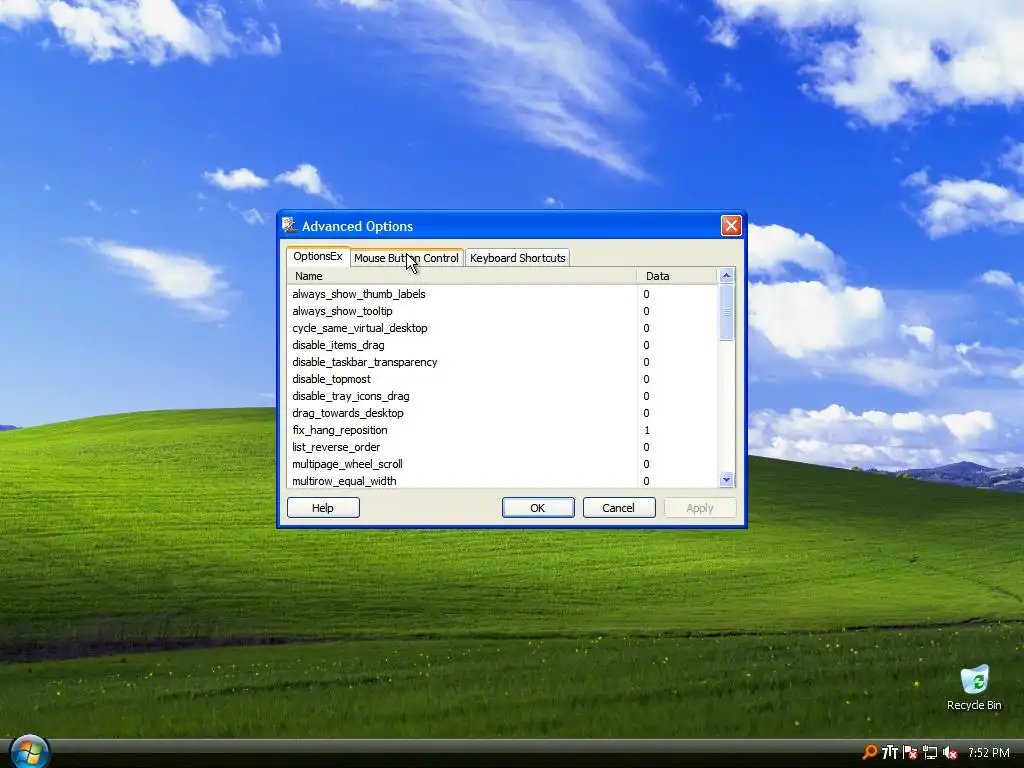This screenshot has height=768, width=1024.
Task: Close the Advanced Options dialog
Action: 731,225
